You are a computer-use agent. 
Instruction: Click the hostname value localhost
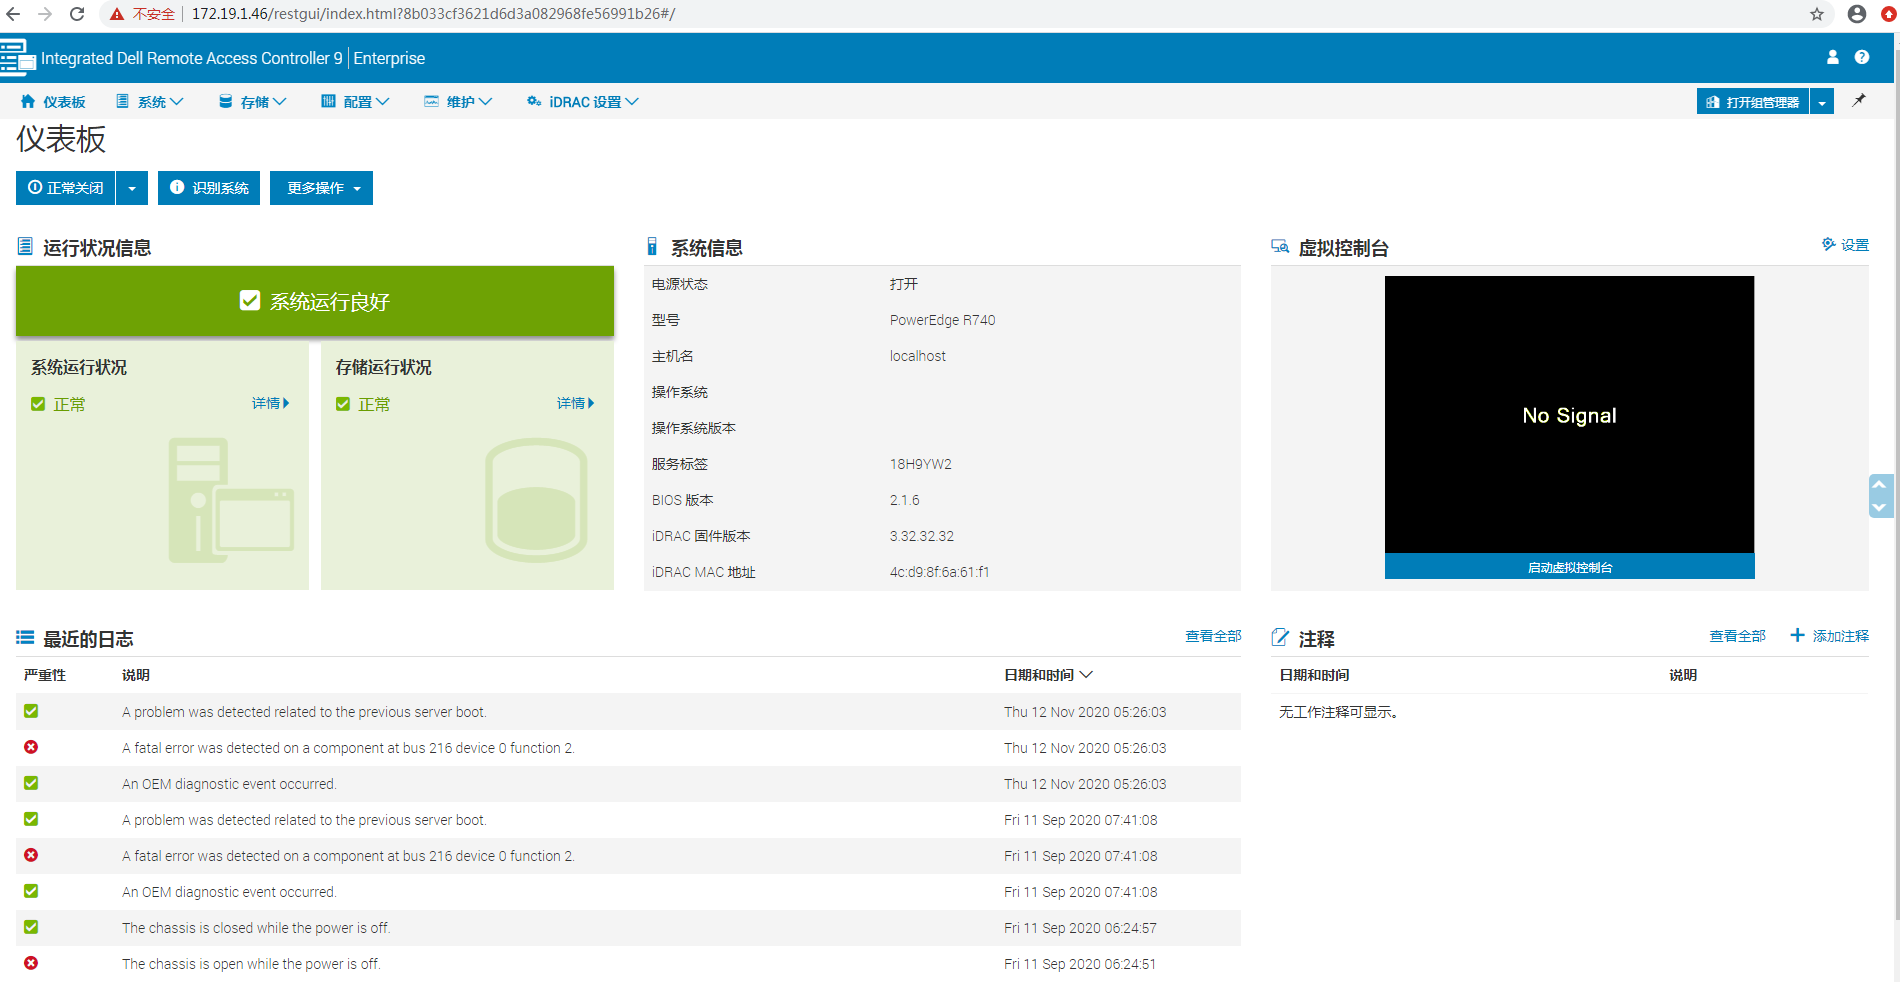tap(918, 356)
